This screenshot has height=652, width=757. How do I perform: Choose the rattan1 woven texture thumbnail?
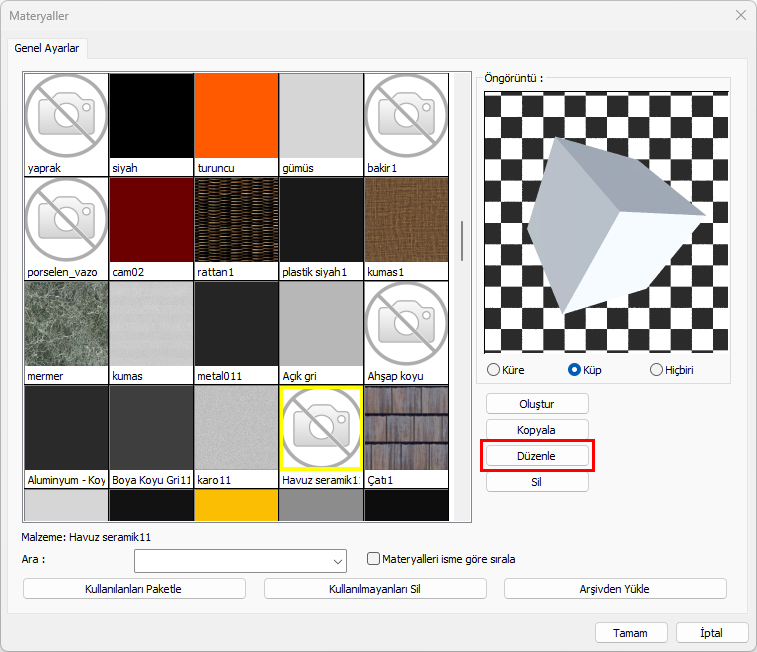(236, 220)
